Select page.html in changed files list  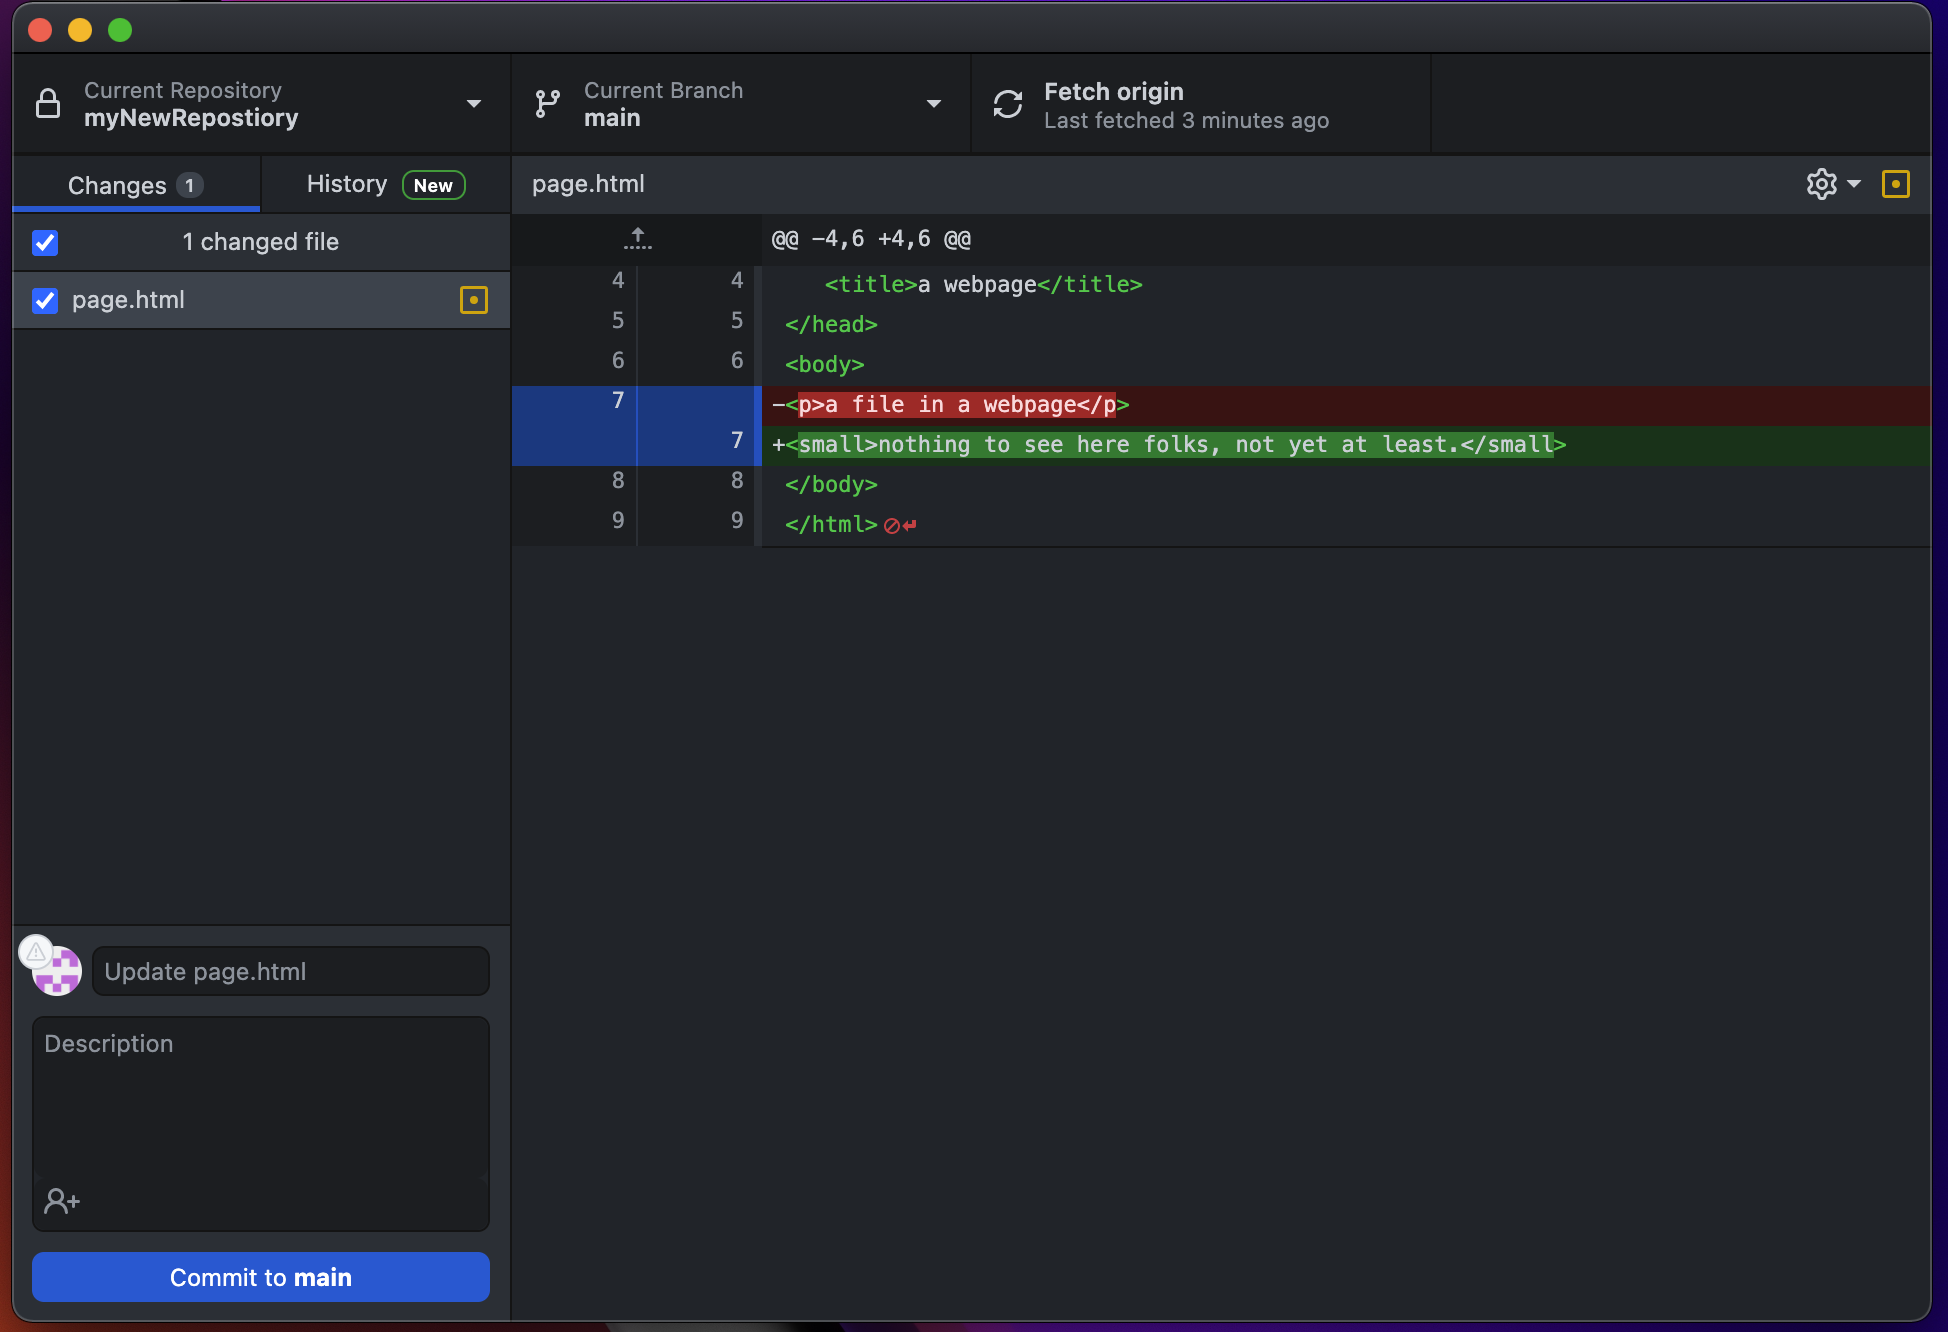[x=261, y=300]
